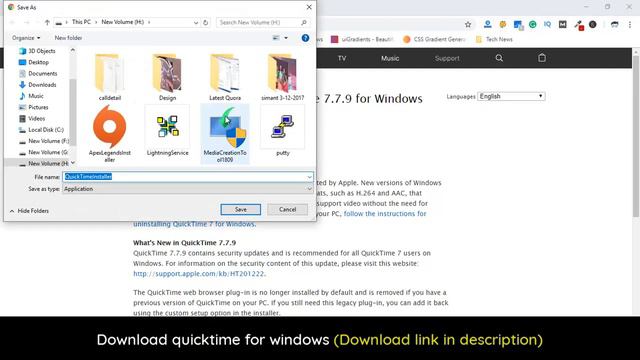
Task: Click the Up one level arrow
Action: tap(47, 22)
